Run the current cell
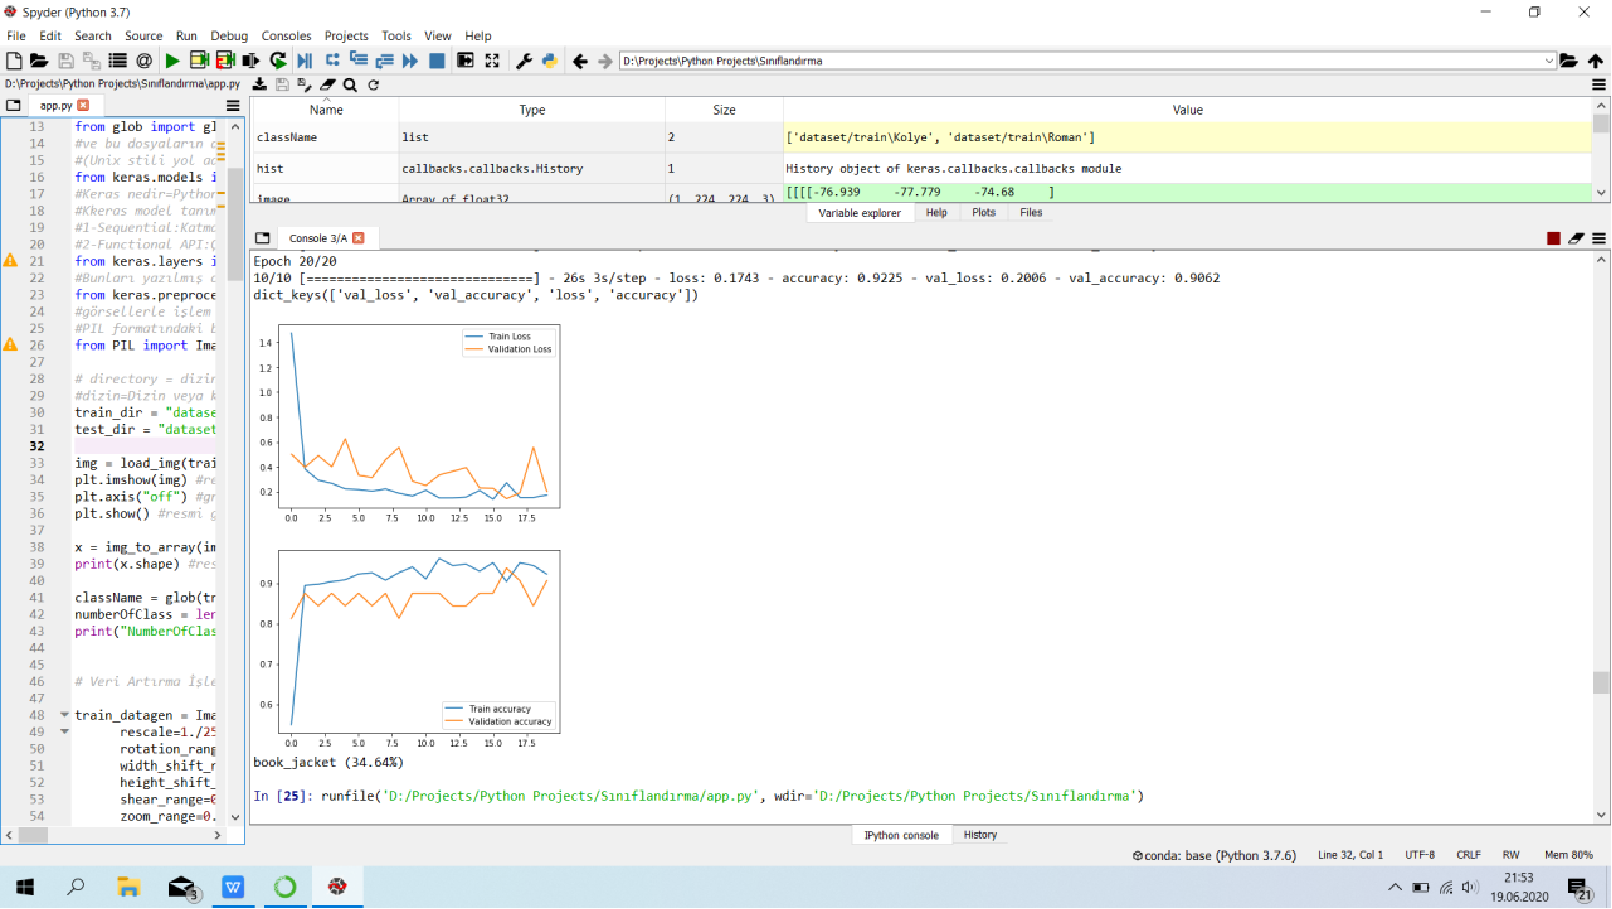 (x=199, y=61)
